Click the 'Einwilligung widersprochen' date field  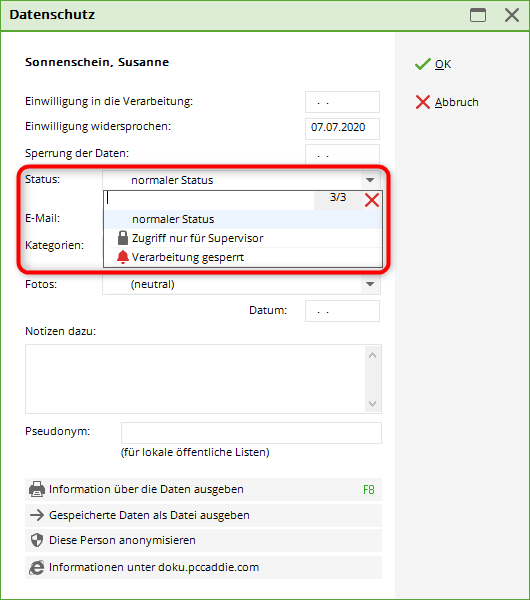coord(342,129)
